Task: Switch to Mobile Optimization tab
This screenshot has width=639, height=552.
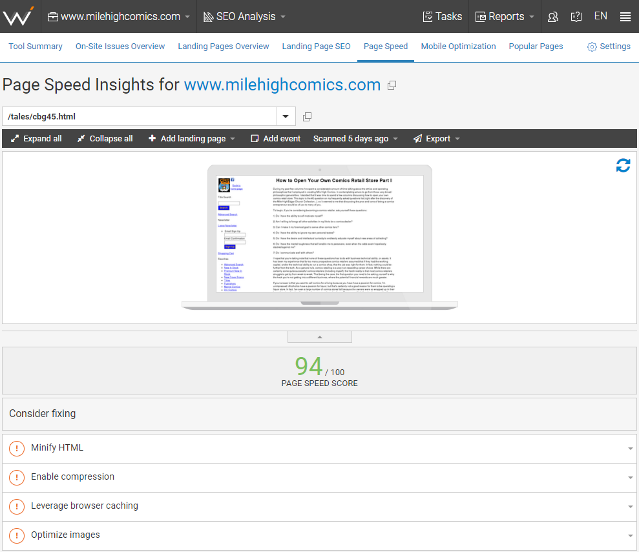Action: [x=458, y=46]
